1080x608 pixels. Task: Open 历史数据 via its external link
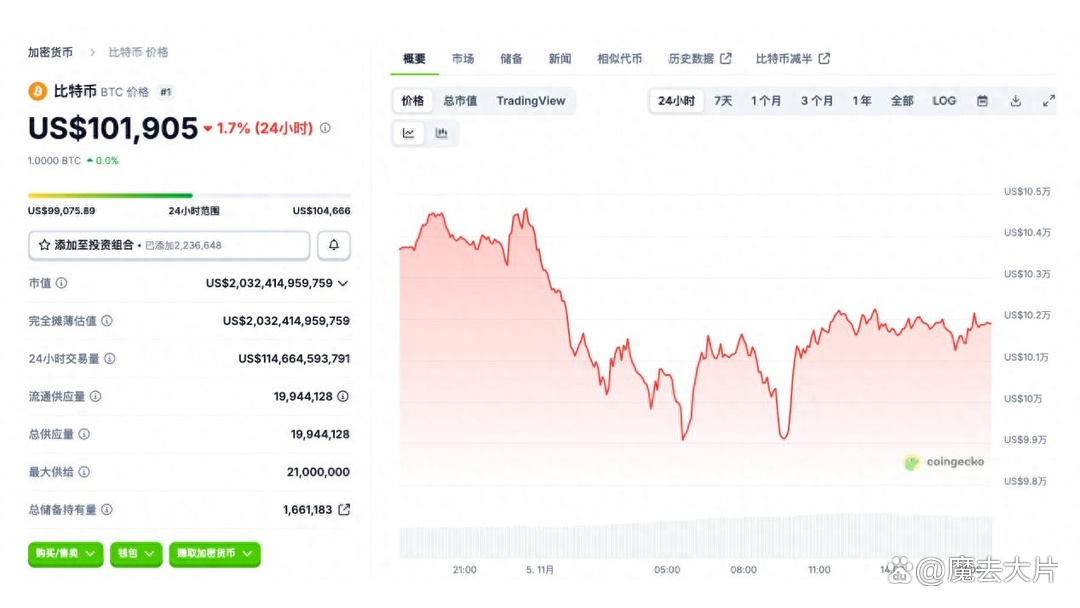699,58
